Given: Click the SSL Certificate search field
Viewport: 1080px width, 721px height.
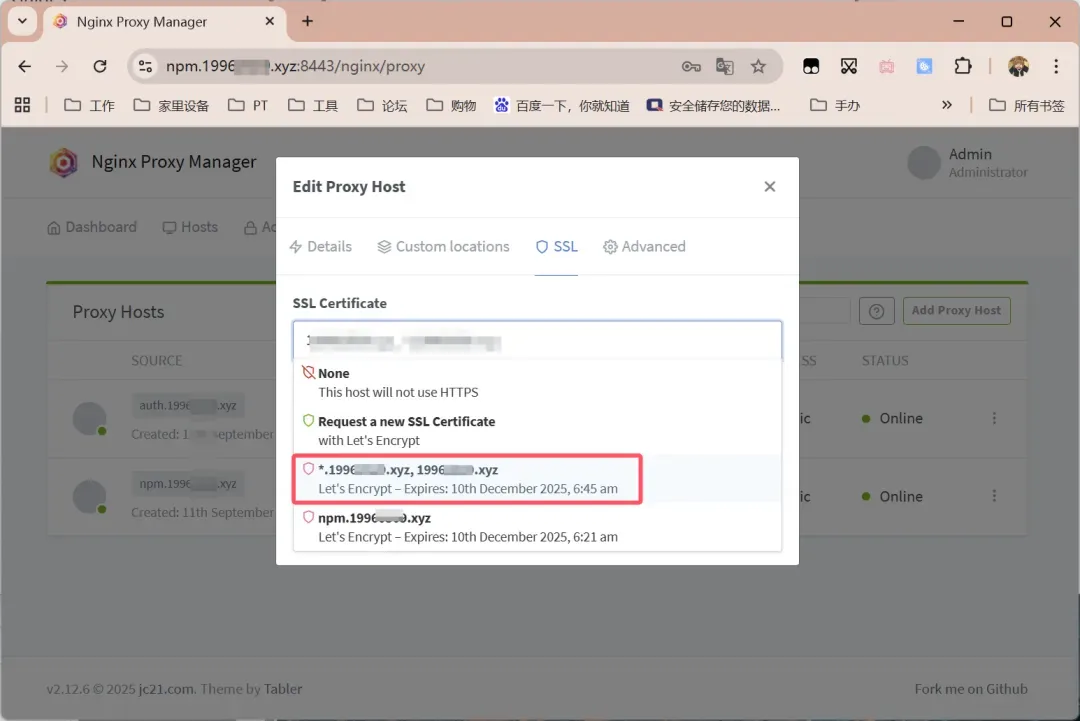Looking at the screenshot, I should pos(537,341).
